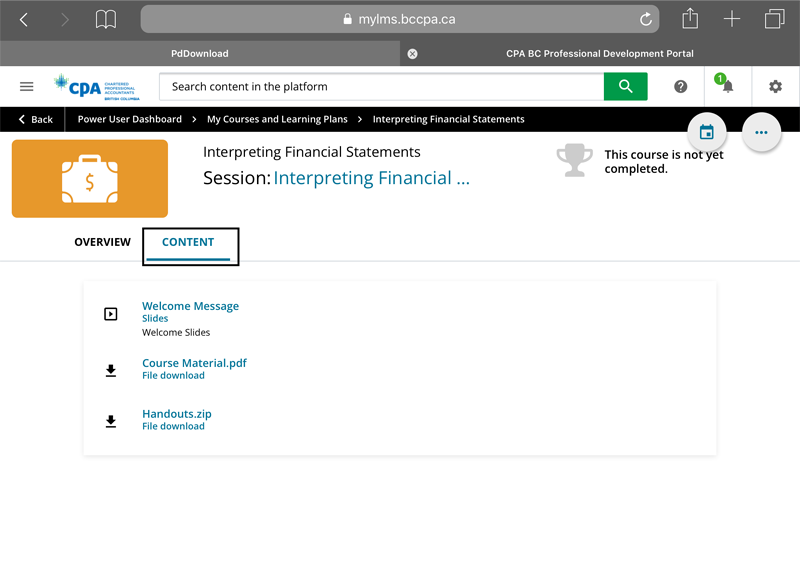This screenshot has width=800, height=580.
Task: Open the Course Material.pdf link
Action: pyautogui.click(x=194, y=363)
